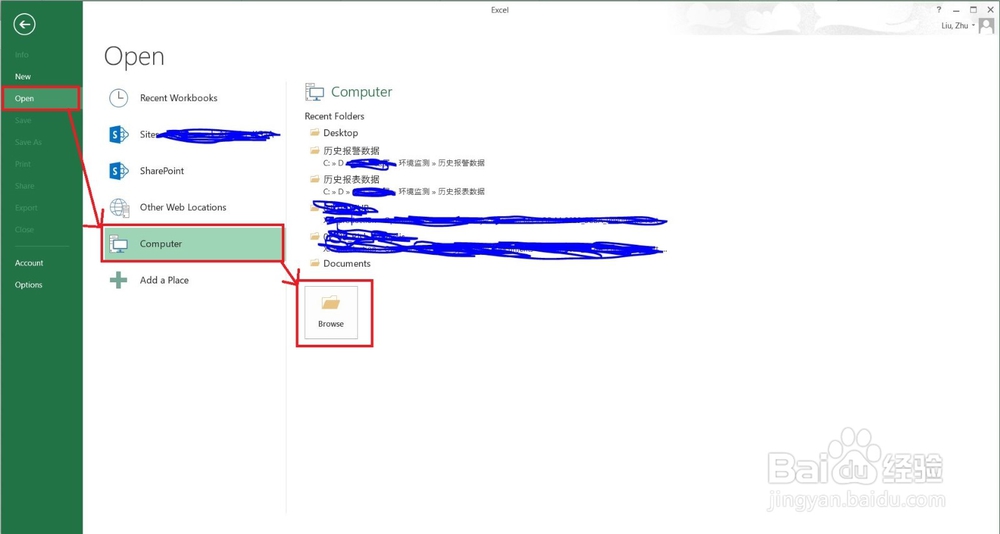Select the SharePoint place label
This screenshot has width=1000, height=534.
point(162,171)
